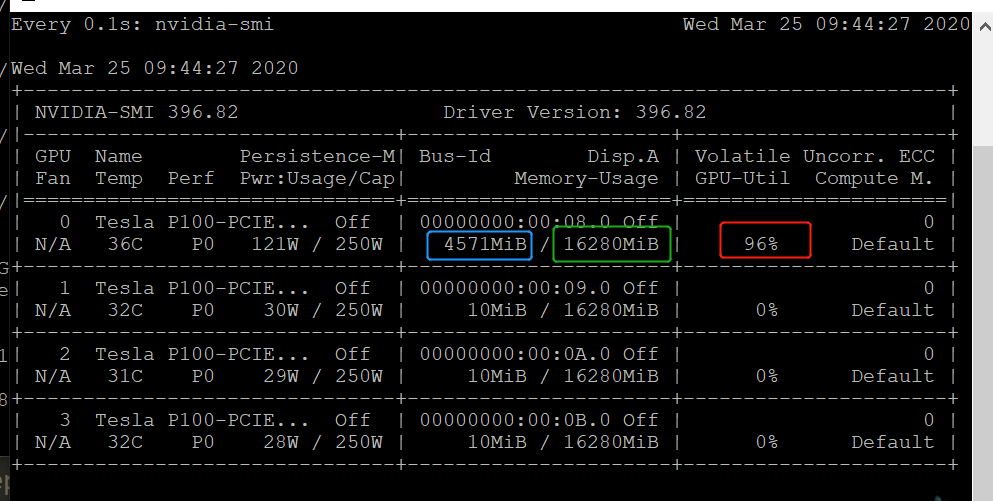Select GPU 2's "Tesla P100-PCIE..." name
This screenshot has height=501, width=993.
(x=202, y=354)
